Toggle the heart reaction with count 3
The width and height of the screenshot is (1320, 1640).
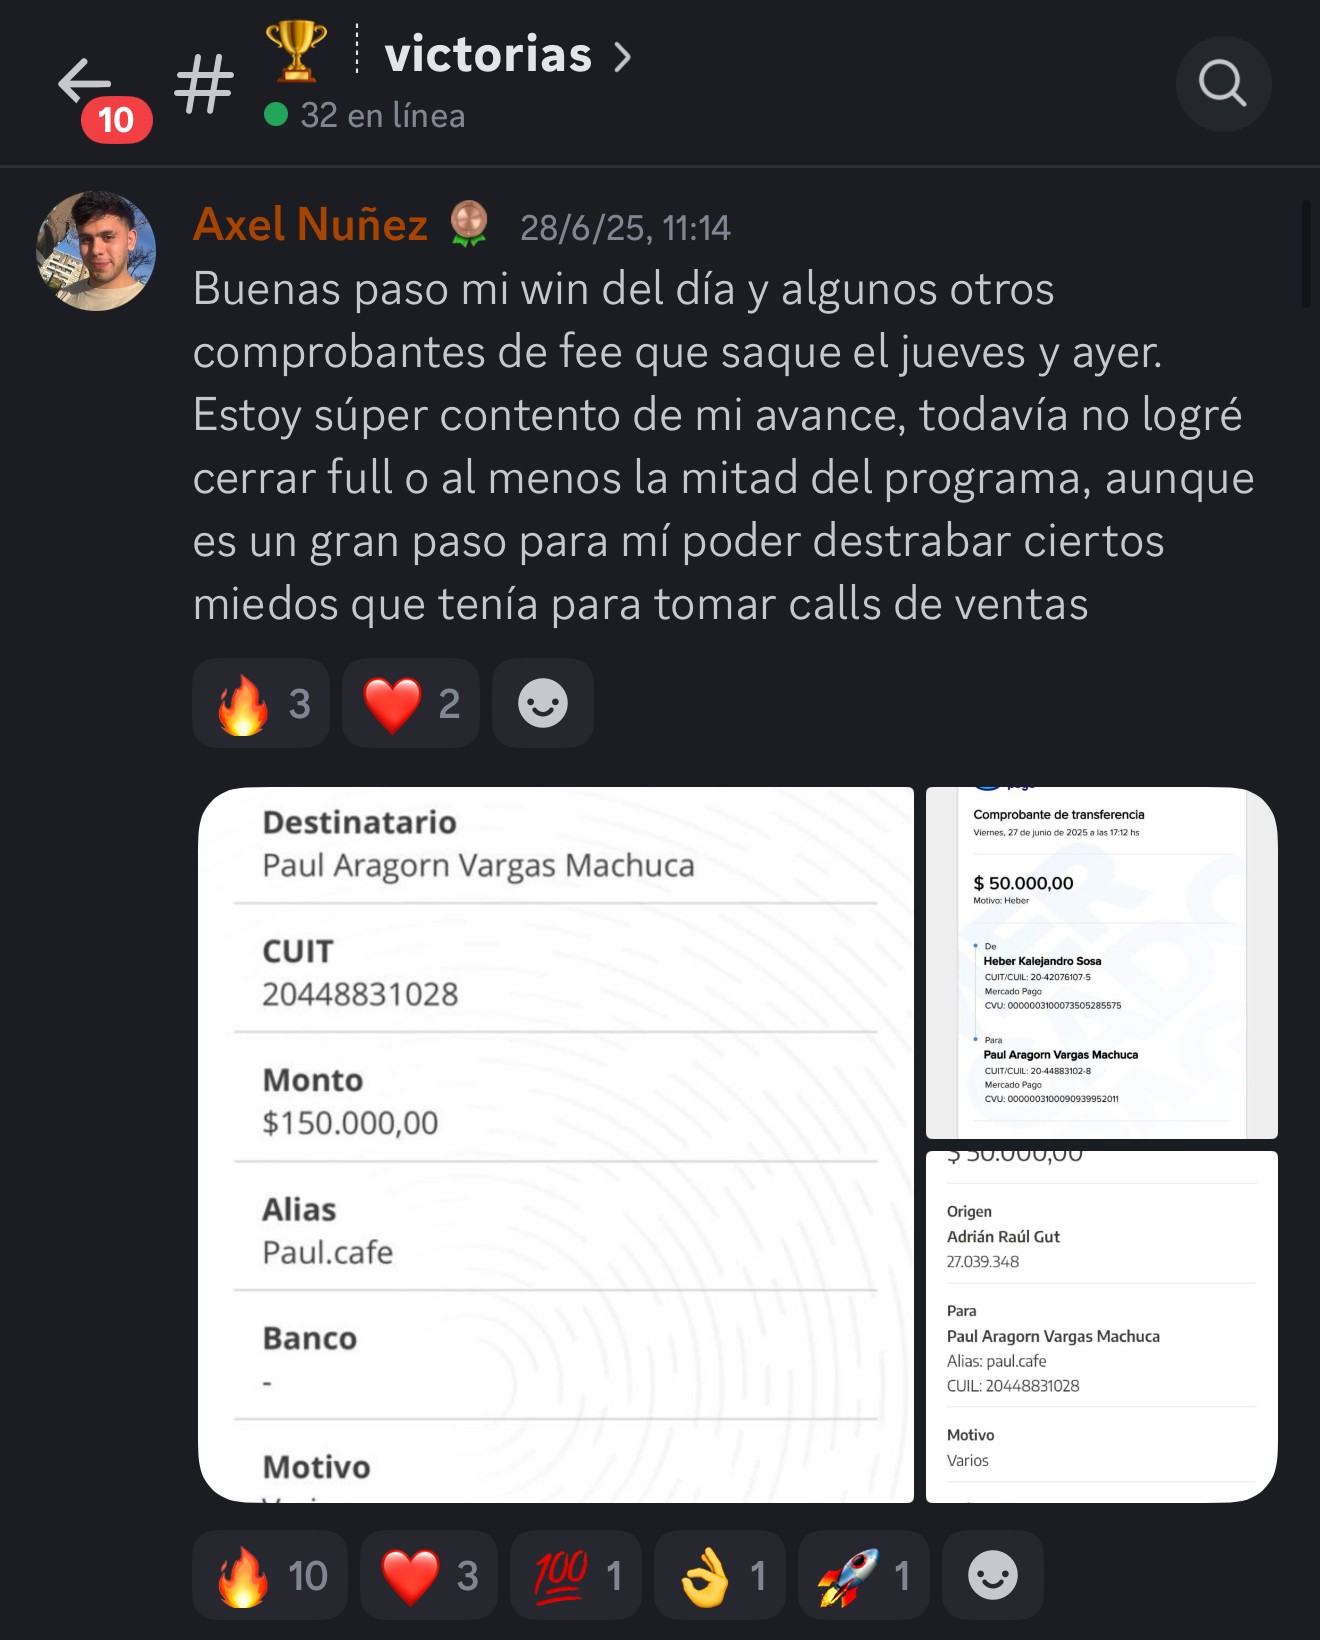pos(429,1575)
